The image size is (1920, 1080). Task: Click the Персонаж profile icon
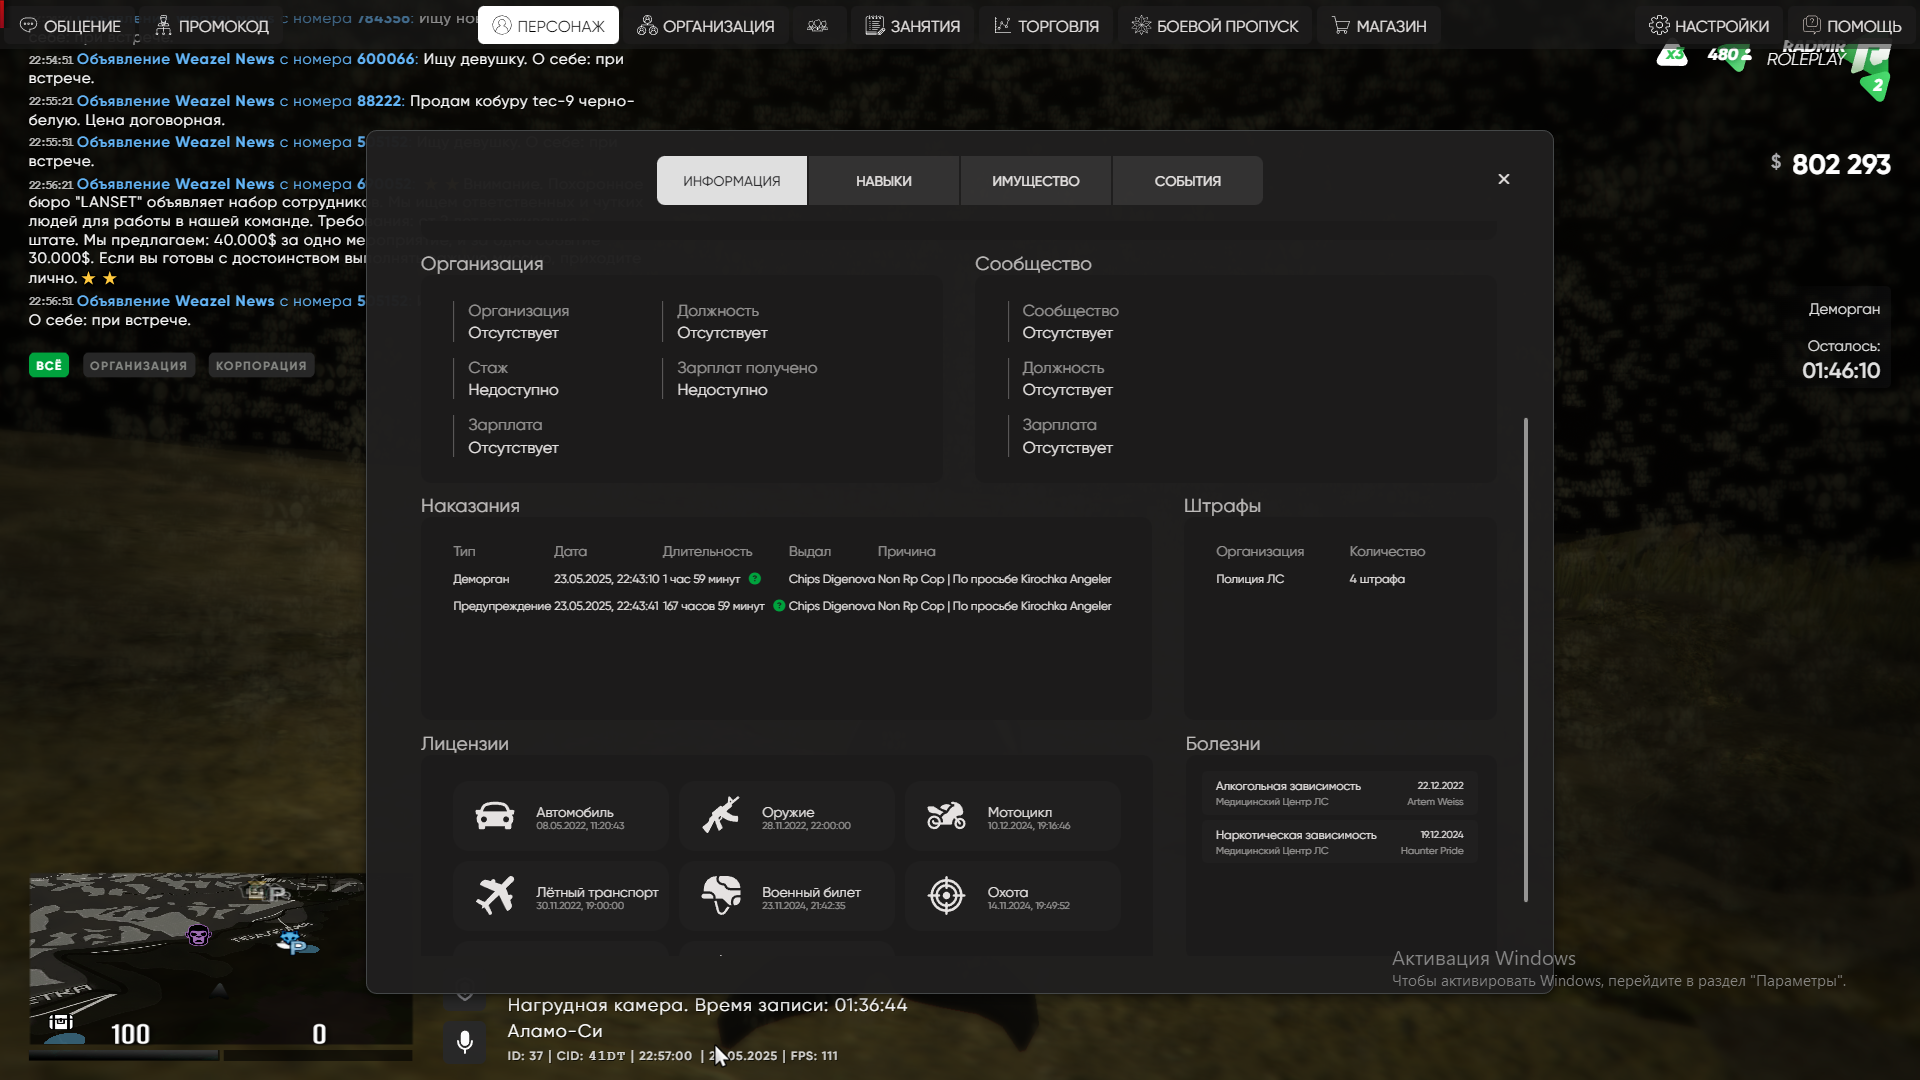coord(502,26)
